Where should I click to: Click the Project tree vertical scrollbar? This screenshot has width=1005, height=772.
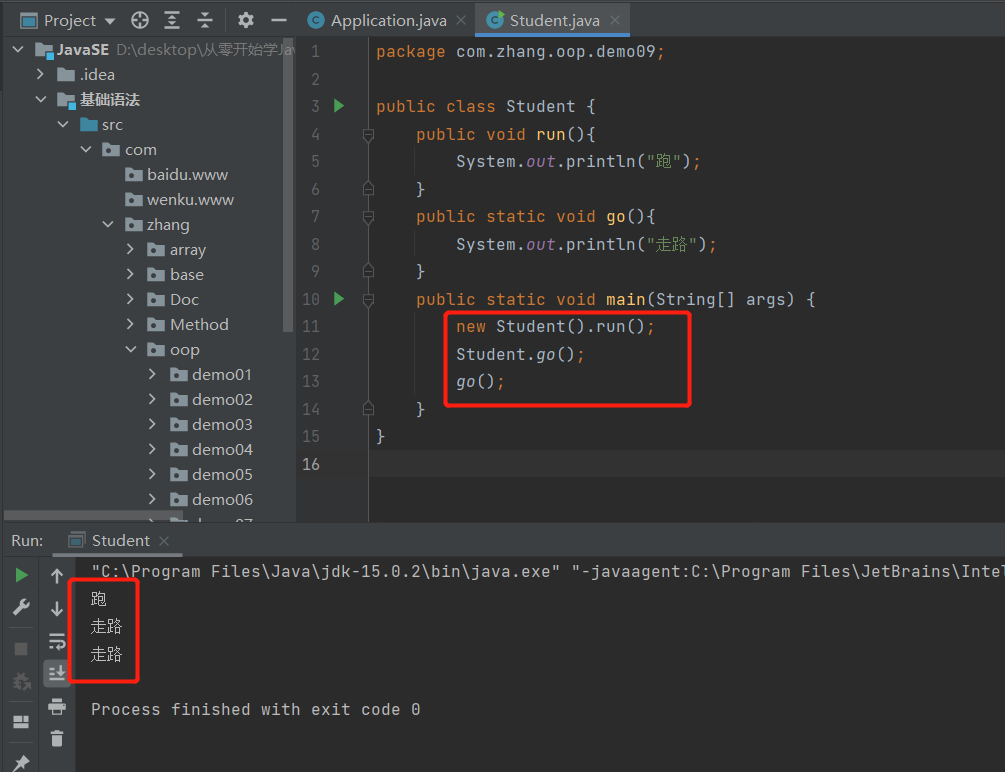(288, 185)
